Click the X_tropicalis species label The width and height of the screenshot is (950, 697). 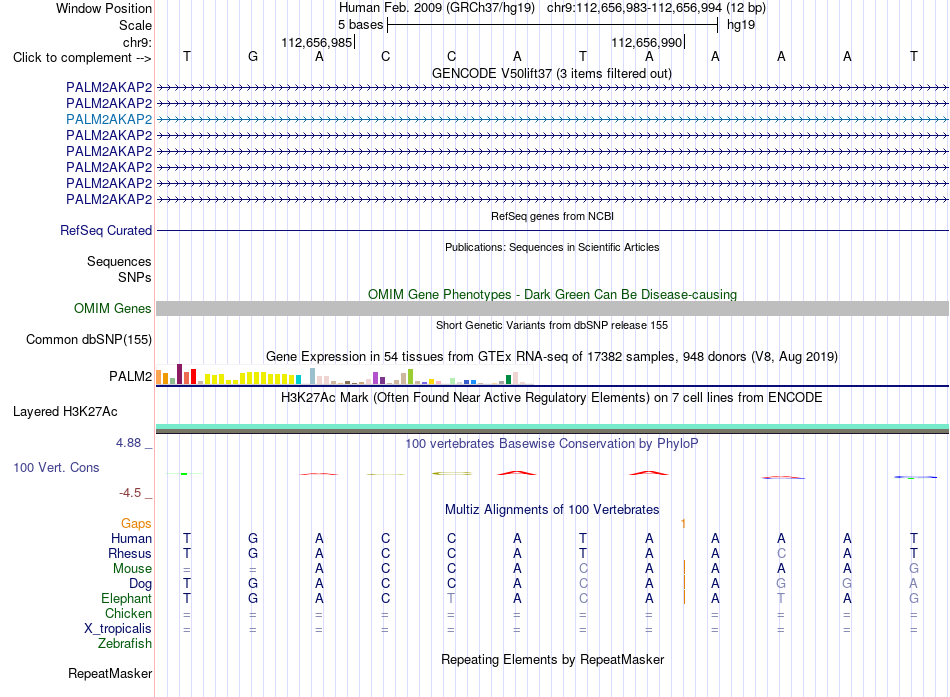[x=118, y=629]
